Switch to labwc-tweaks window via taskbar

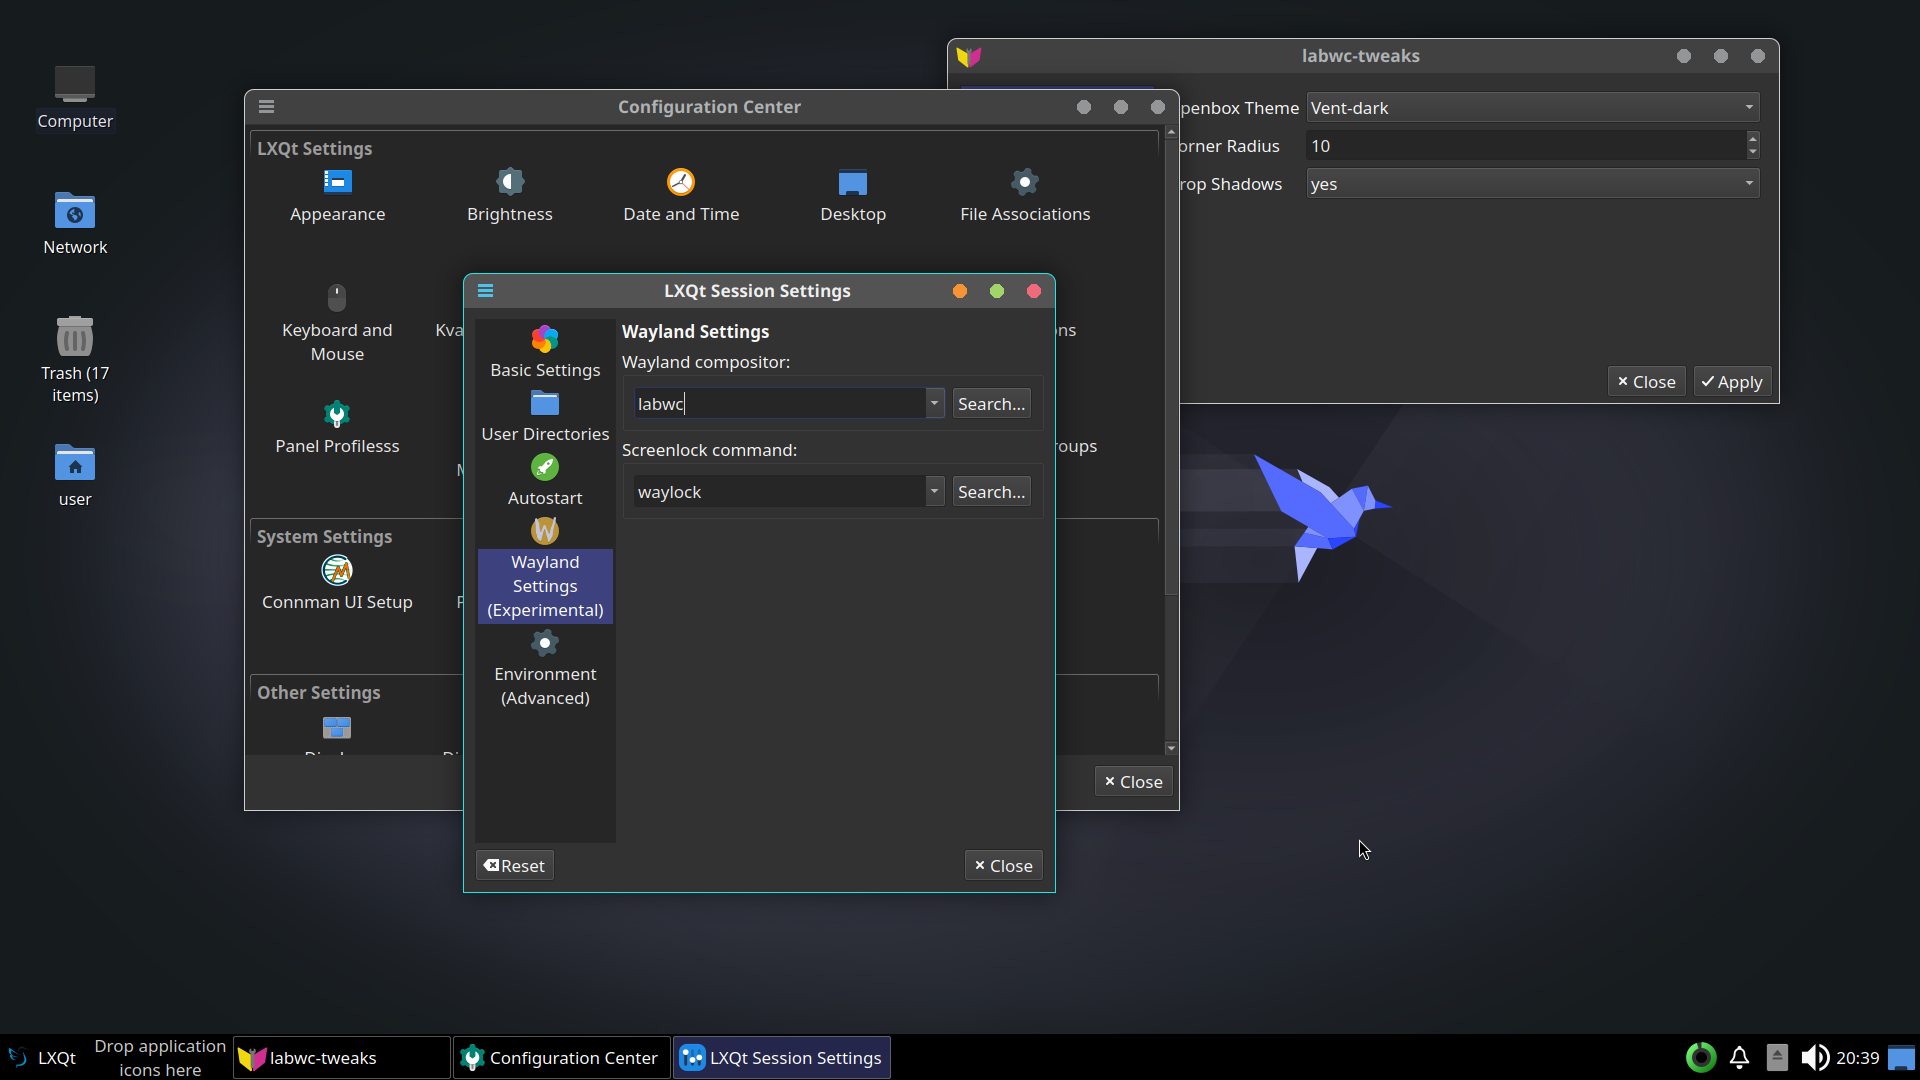(x=340, y=1057)
